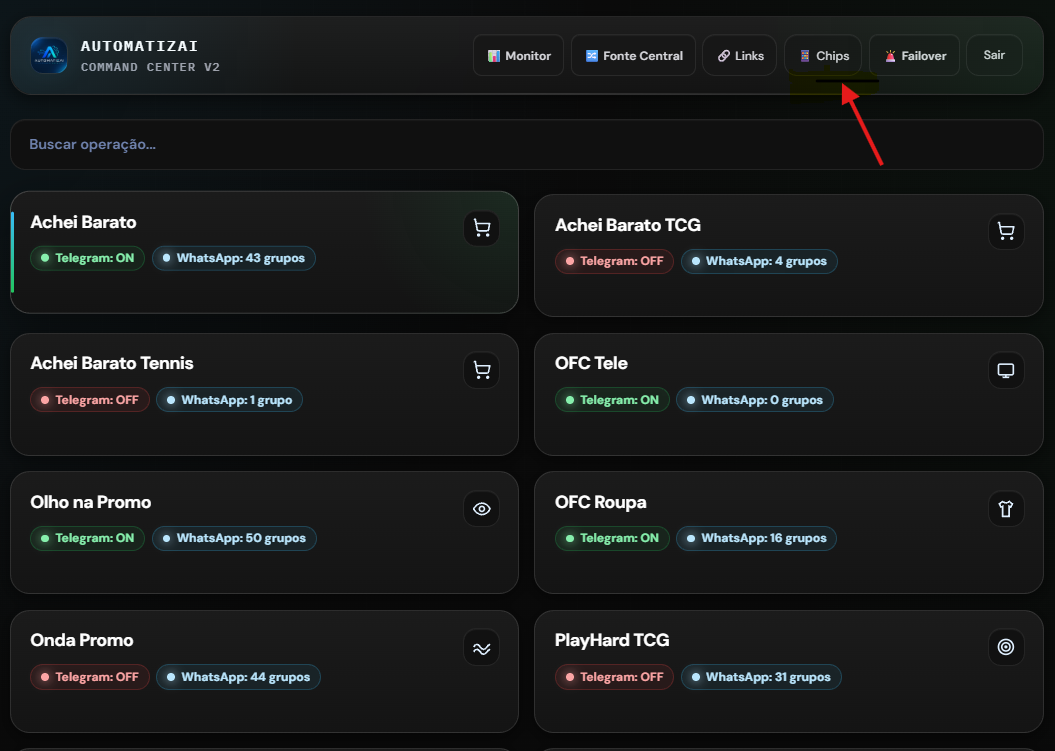Click the AutomatizAI logo icon
Screen dimensions: 1055x751
pos(49,55)
